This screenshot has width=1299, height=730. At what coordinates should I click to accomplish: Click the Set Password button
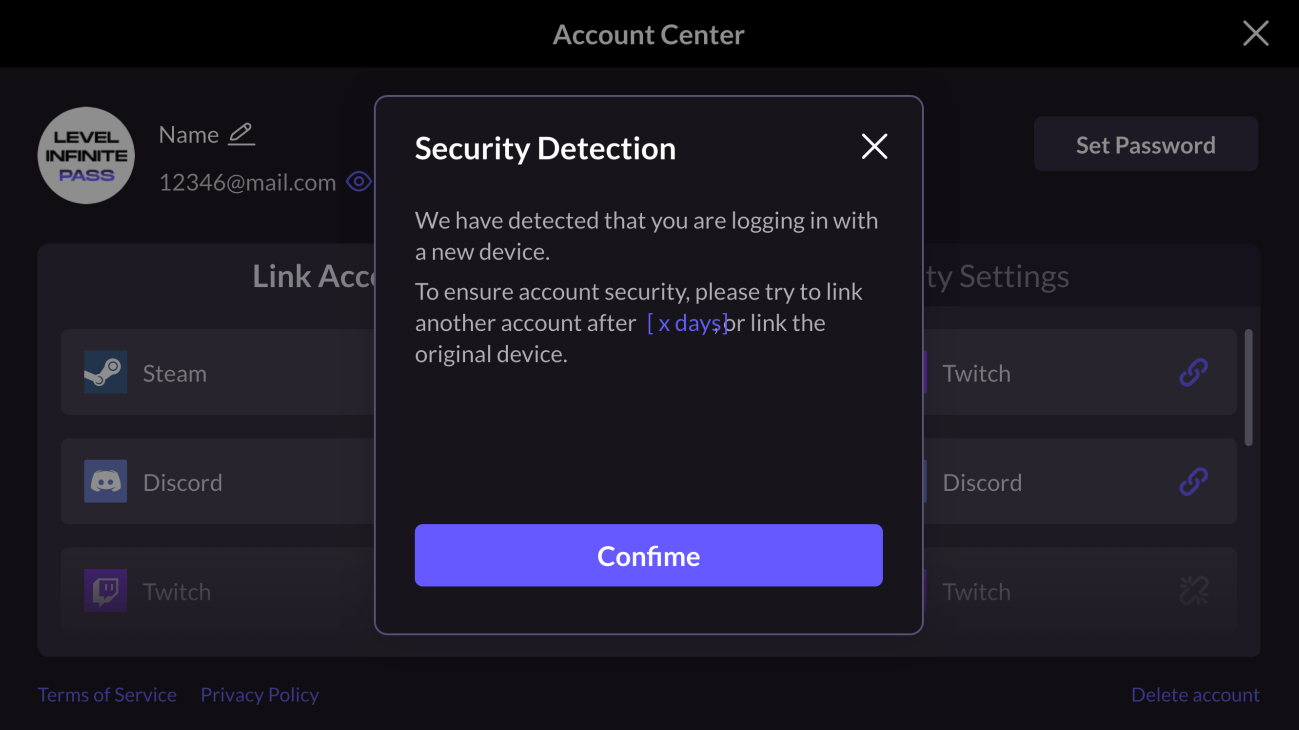click(1145, 145)
